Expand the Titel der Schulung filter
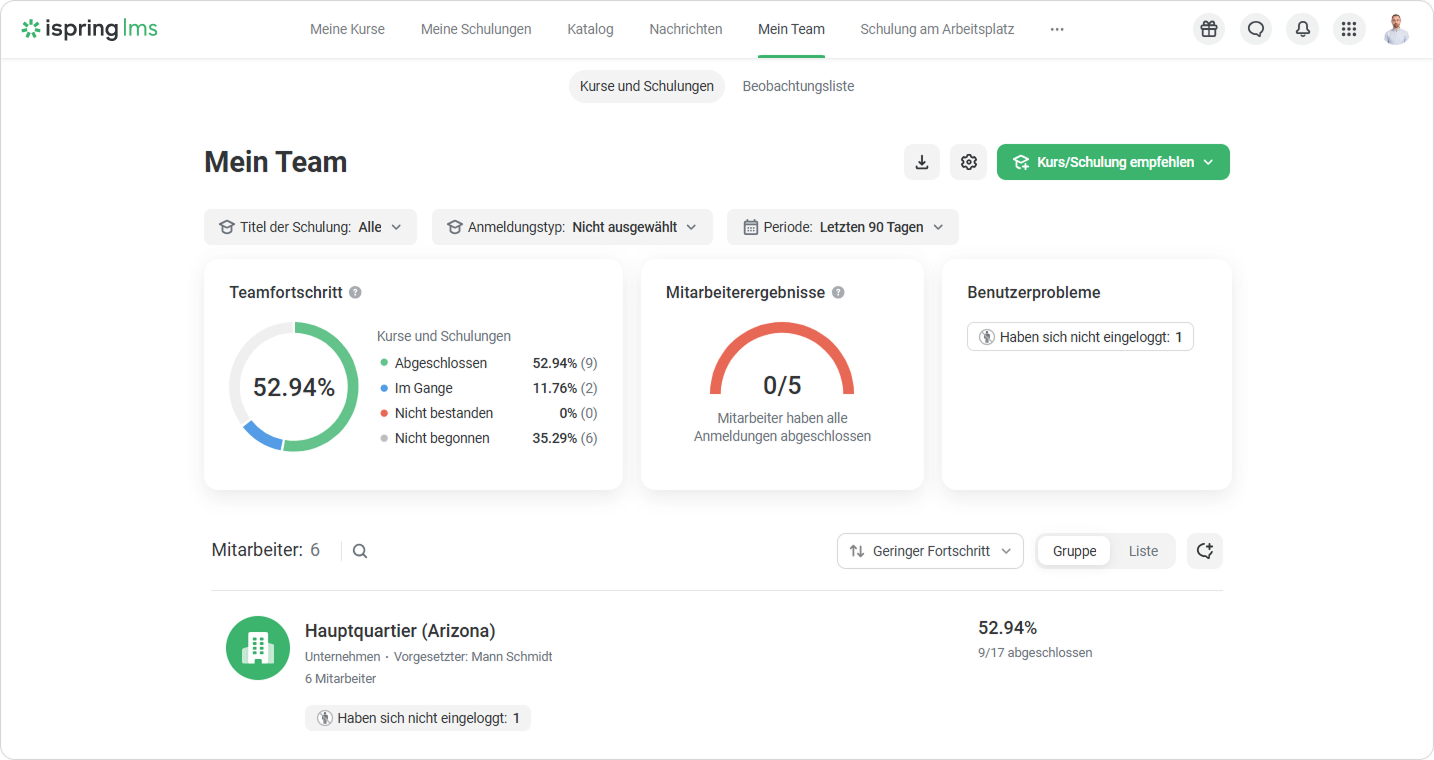This screenshot has width=1434, height=760. (310, 227)
